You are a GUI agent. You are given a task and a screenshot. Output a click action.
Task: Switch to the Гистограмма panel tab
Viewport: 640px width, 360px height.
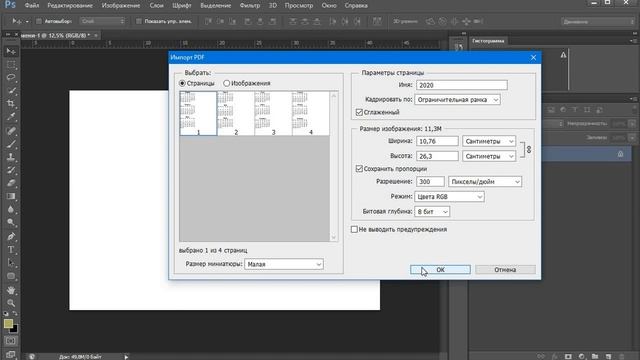(488, 41)
